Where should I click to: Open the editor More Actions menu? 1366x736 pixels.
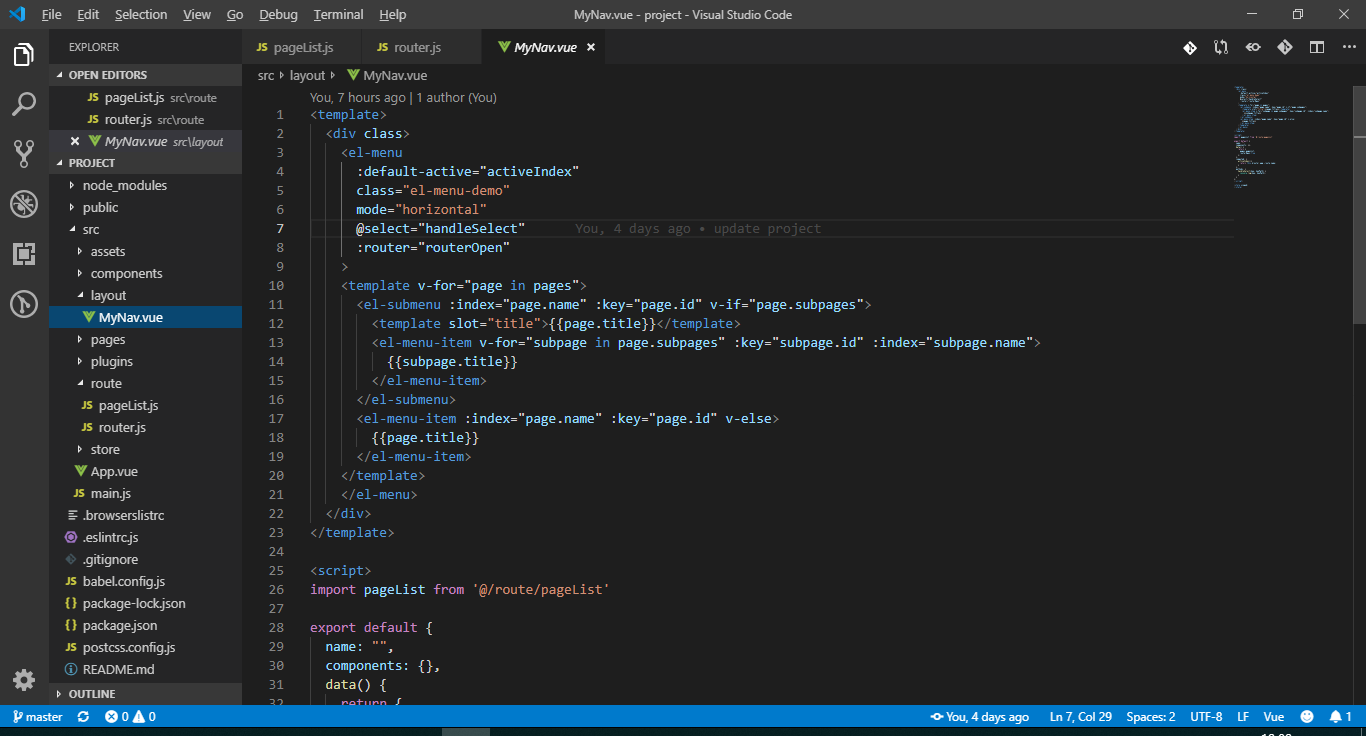[x=1349, y=47]
